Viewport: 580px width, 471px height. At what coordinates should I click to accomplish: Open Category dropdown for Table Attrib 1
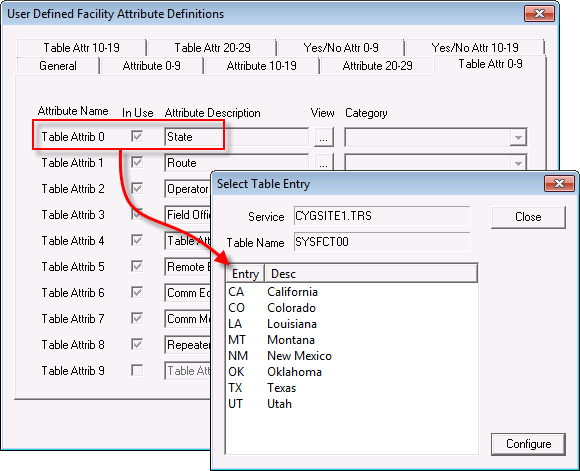[518, 163]
